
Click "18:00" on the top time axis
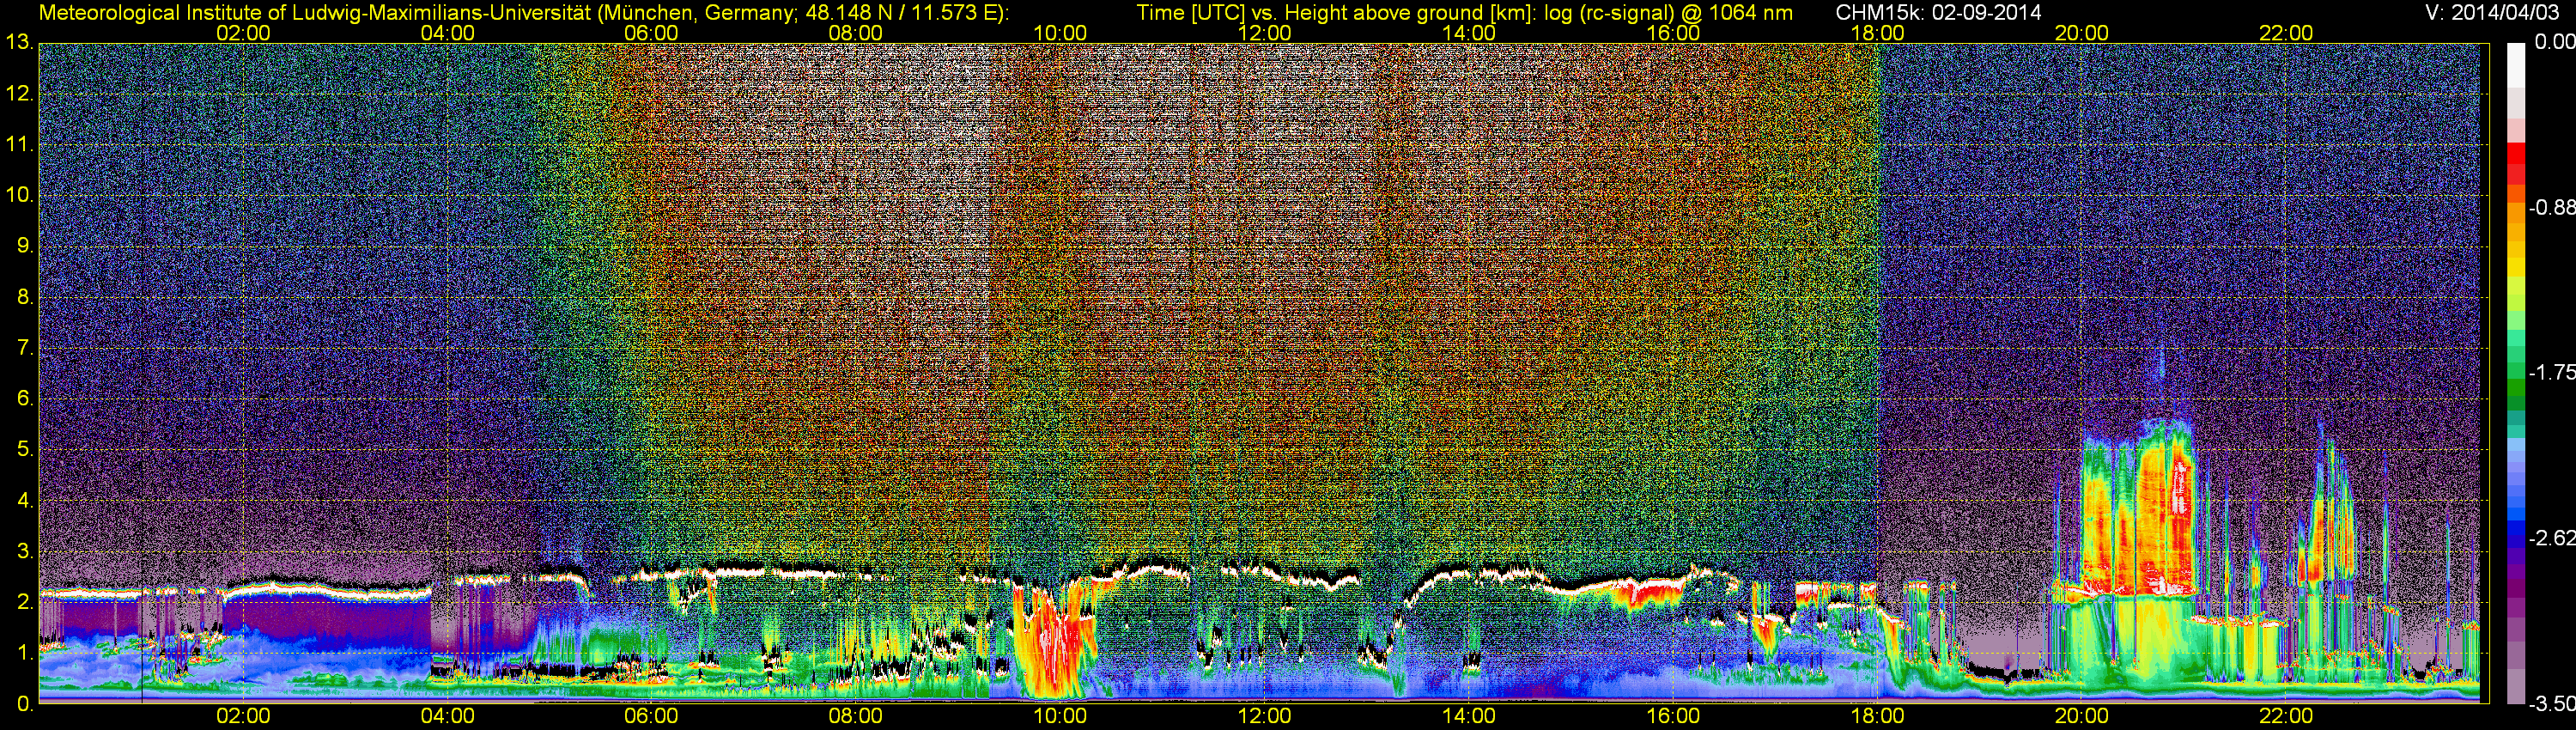(x=1877, y=33)
